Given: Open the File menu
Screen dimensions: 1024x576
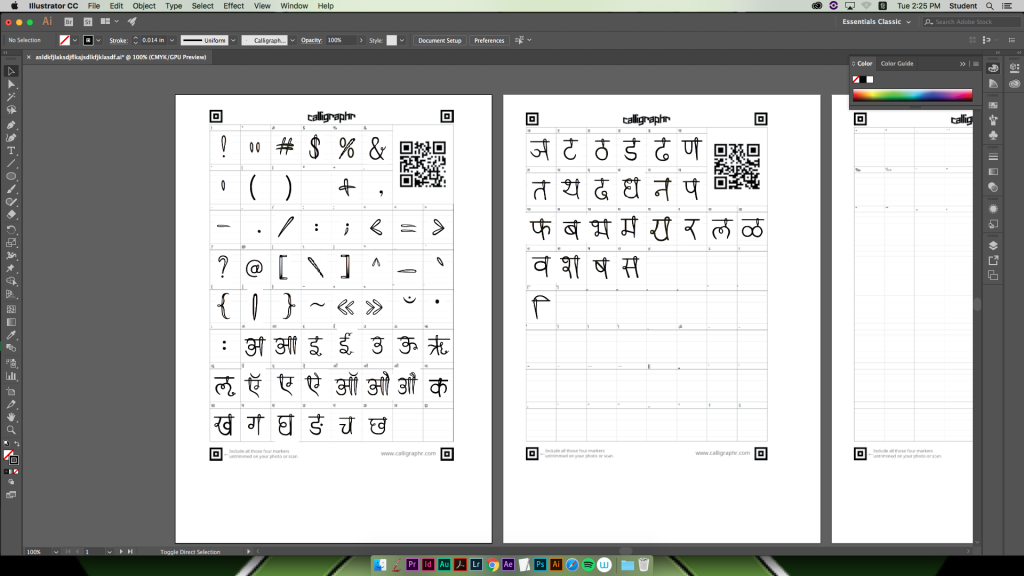Looking at the screenshot, I should click(93, 6).
